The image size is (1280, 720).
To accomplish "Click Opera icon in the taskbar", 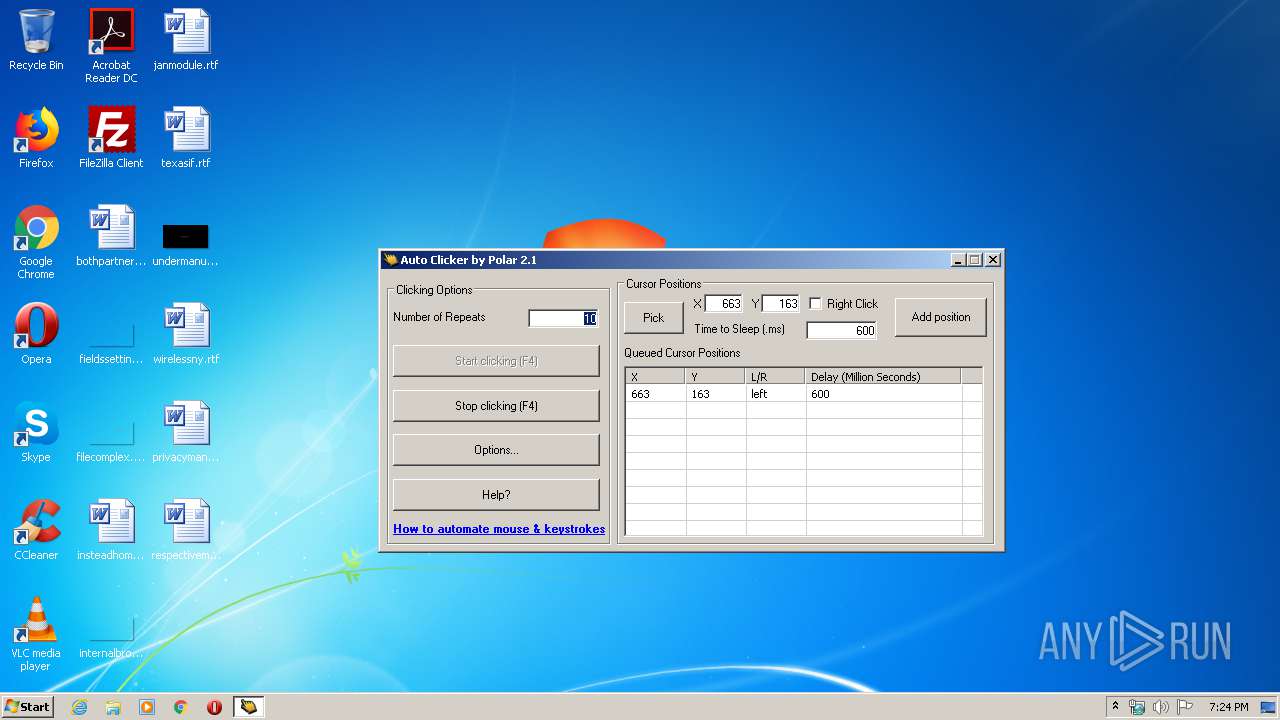I will pos(214,707).
